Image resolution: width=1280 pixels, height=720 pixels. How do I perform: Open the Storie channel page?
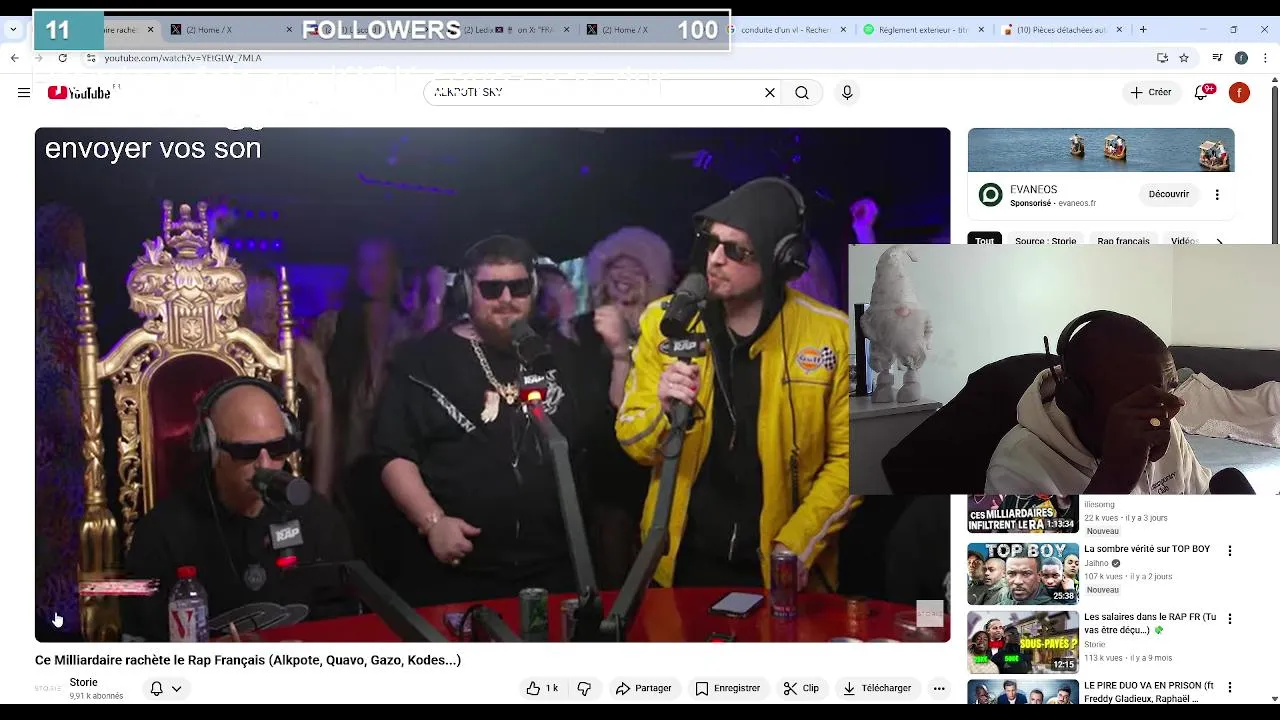[x=83, y=682]
